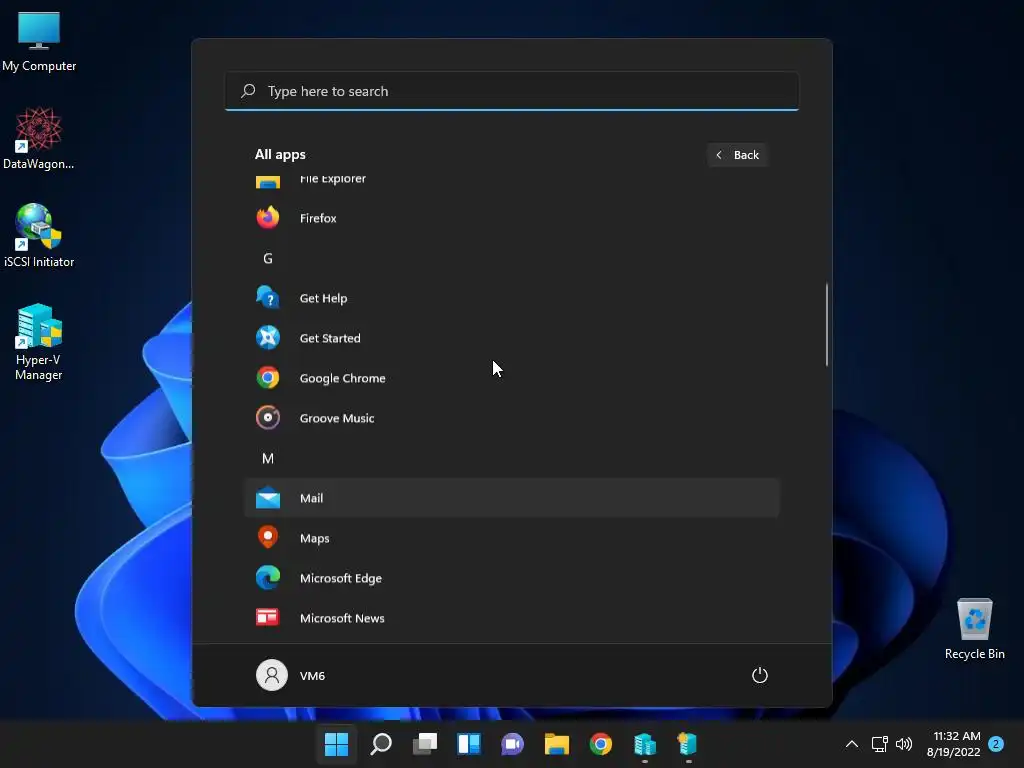Open the Get Started app

(511, 338)
